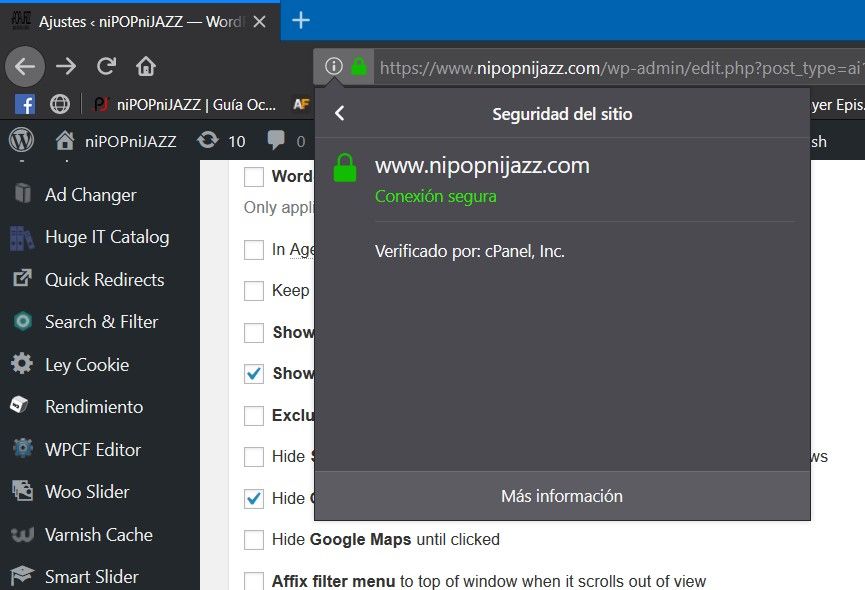Open the Ley Cookie menu

[87, 364]
